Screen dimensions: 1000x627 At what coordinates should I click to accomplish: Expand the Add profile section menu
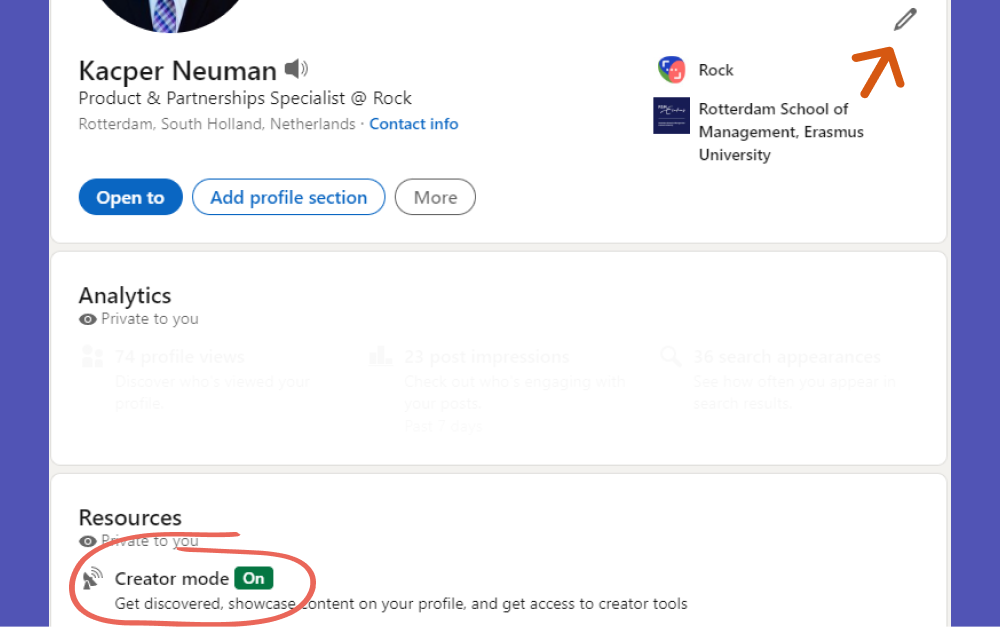288,197
